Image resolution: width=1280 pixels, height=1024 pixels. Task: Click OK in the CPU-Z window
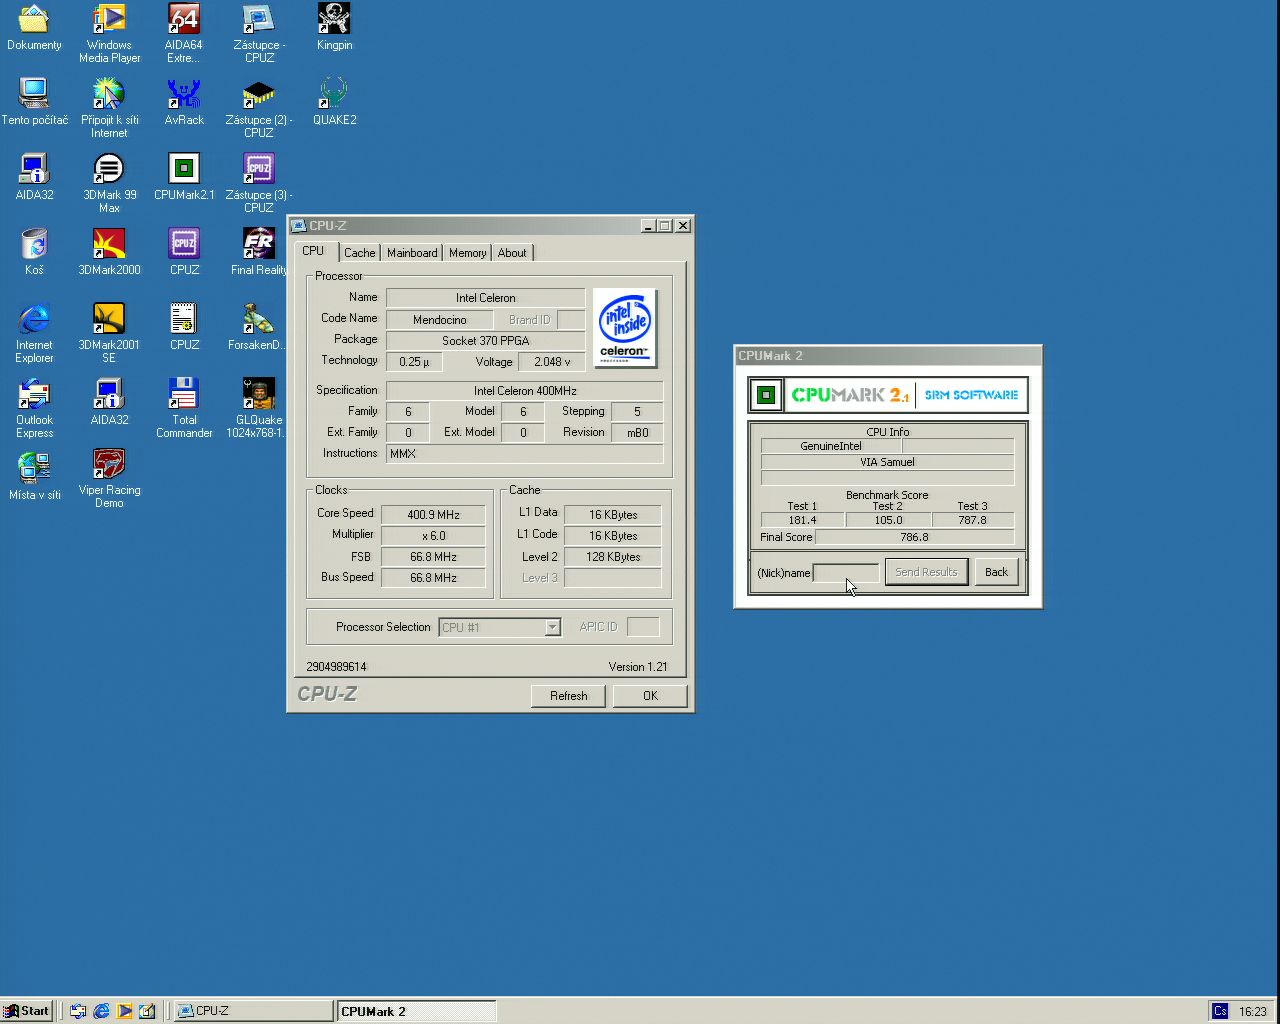(650, 696)
